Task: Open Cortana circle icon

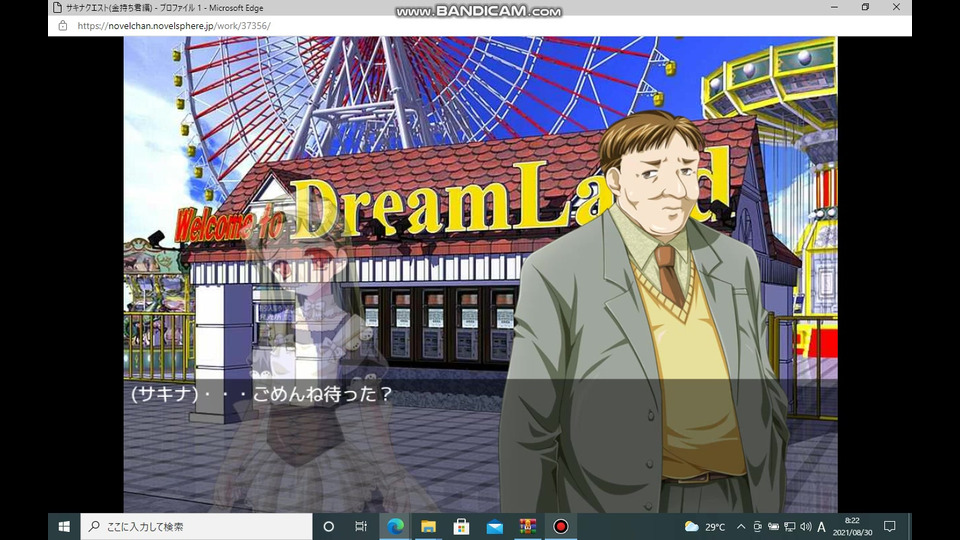Action: pos(328,527)
